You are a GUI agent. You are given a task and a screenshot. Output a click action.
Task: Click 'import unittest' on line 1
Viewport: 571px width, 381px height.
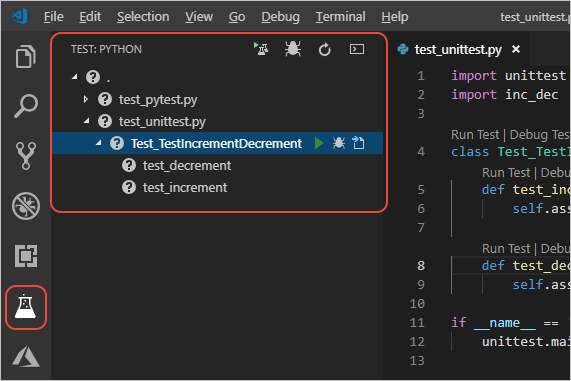click(x=508, y=76)
